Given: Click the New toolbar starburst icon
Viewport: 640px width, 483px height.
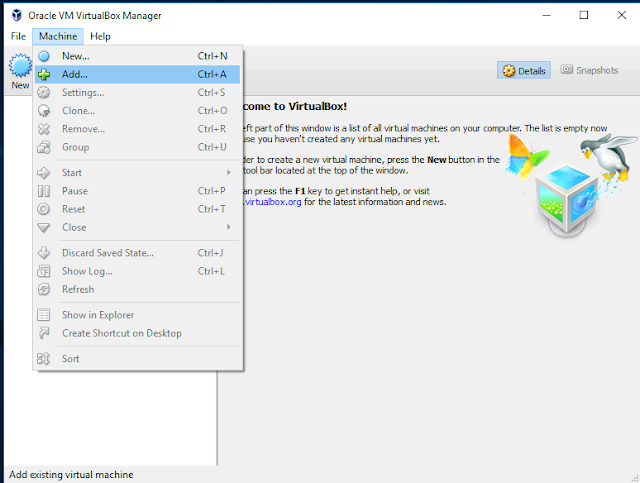Looking at the screenshot, I should click(20, 66).
